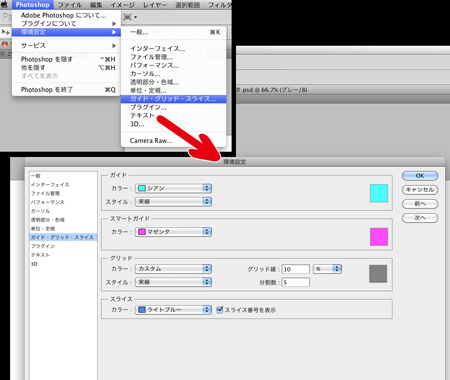Choose Photoshop を終了 menu item
Image resolution: width=450 pixels, height=380 pixels.
tap(66, 90)
